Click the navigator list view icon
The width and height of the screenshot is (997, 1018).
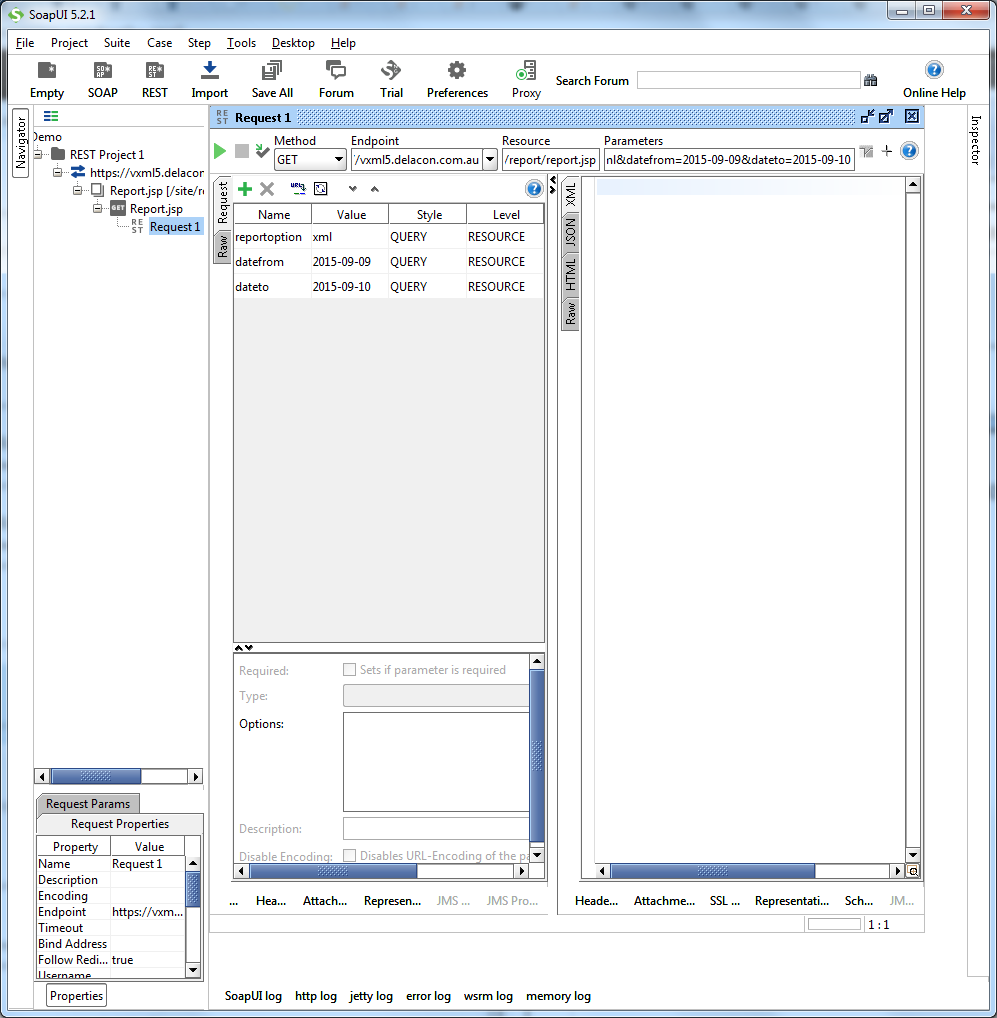click(x=51, y=116)
